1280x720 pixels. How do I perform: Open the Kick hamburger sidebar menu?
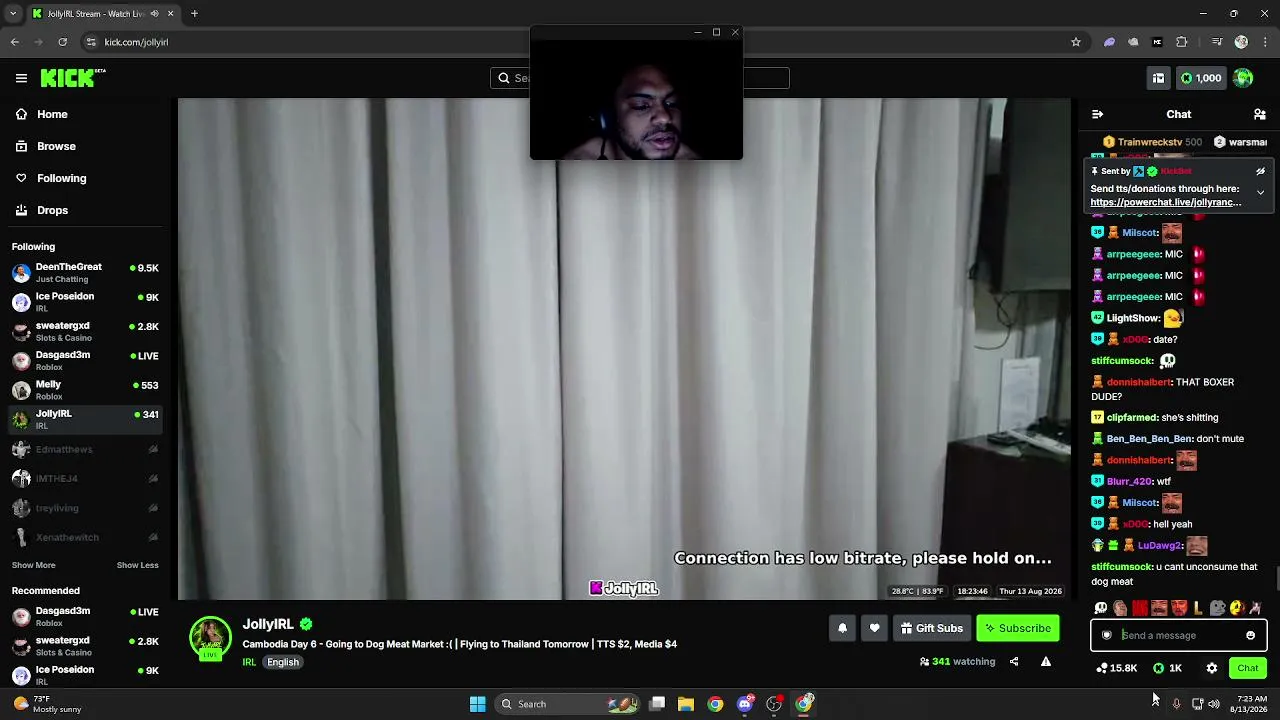click(x=21, y=78)
